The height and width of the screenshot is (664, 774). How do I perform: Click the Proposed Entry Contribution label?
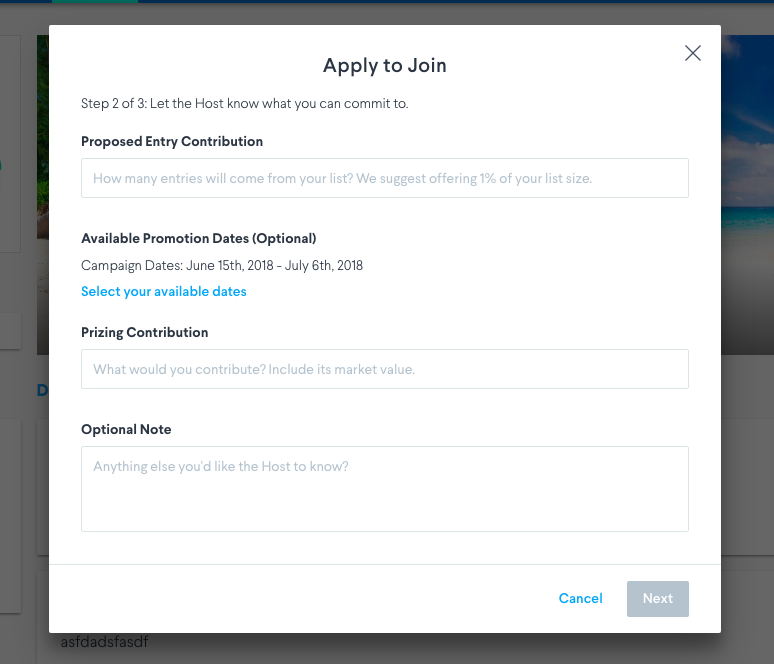172,142
